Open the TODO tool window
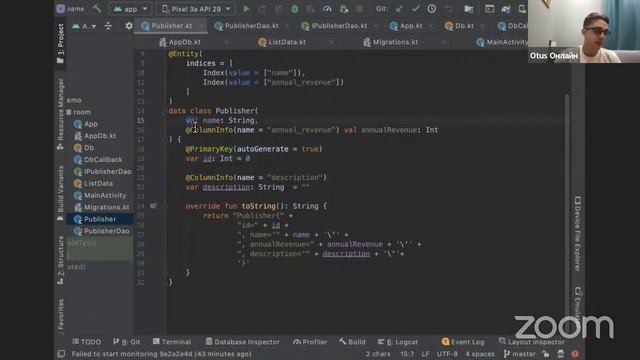The image size is (640, 360). pos(86,342)
